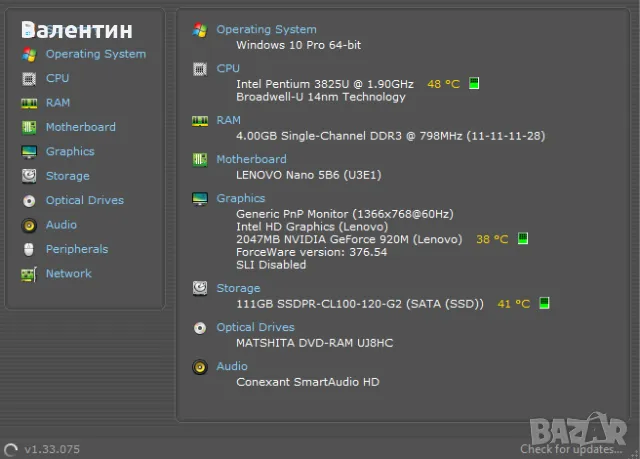Click the version number v1.33.075 in status bar
Screen dimensions: 640x459
pos(54,448)
